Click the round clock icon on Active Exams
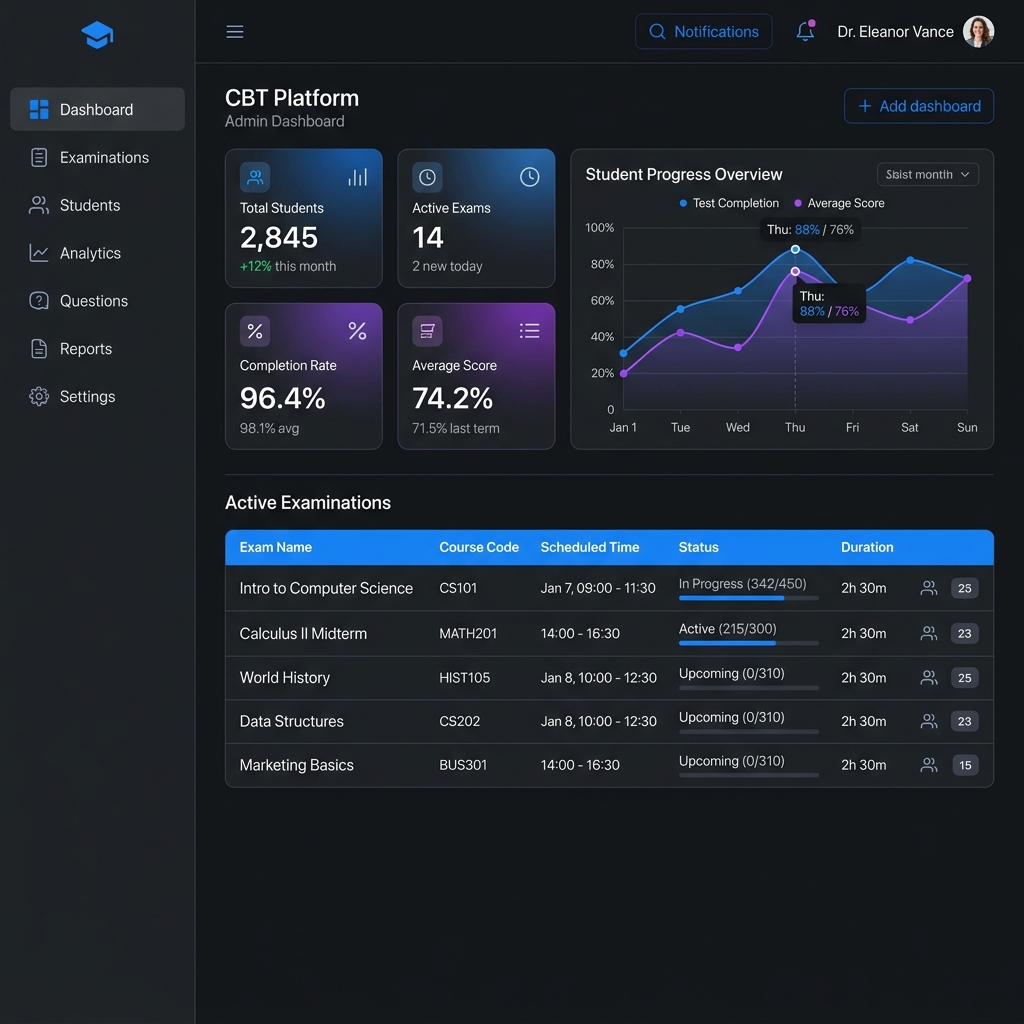1024x1024 pixels. 530,177
